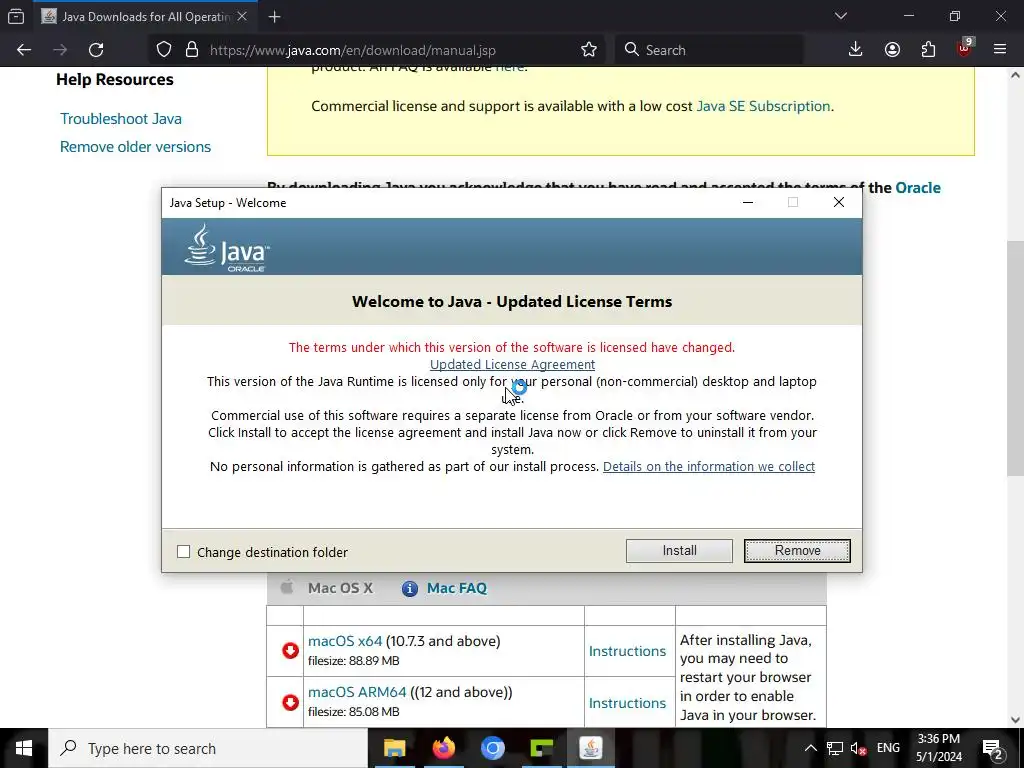
Task: Focus the Firefox Search box
Action: click(709, 50)
